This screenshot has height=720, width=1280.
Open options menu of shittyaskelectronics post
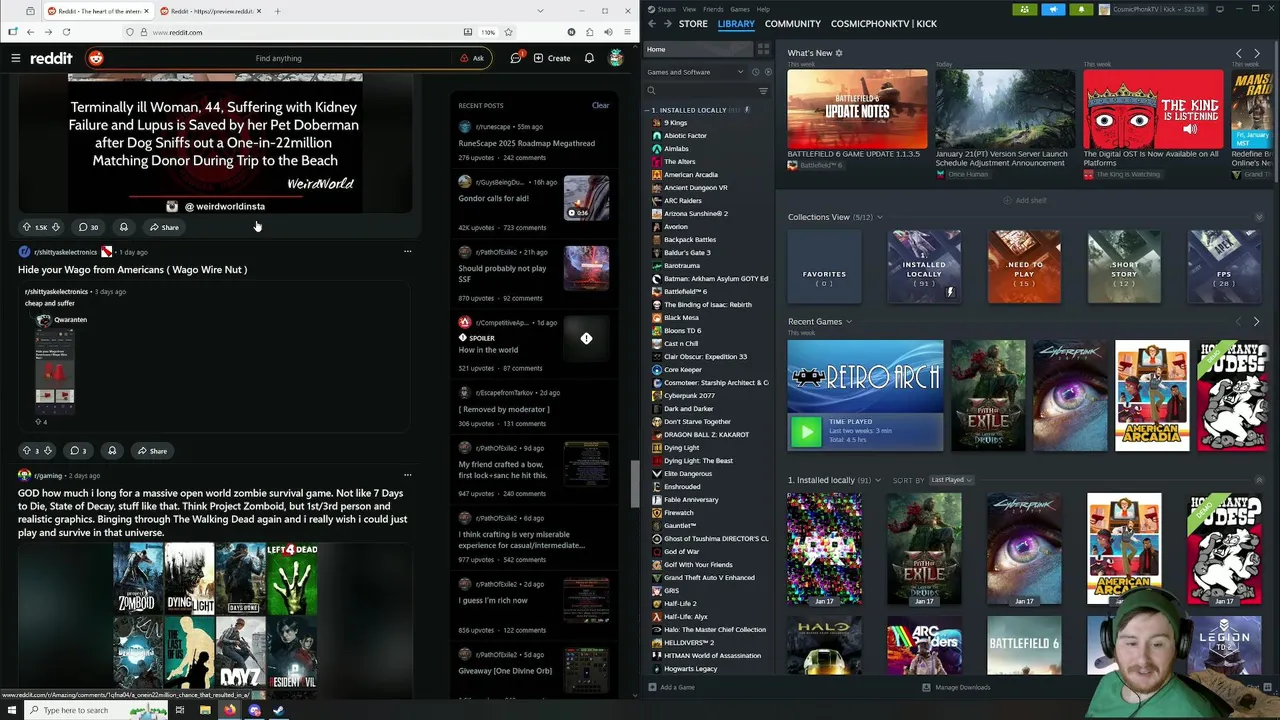click(407, 251)
